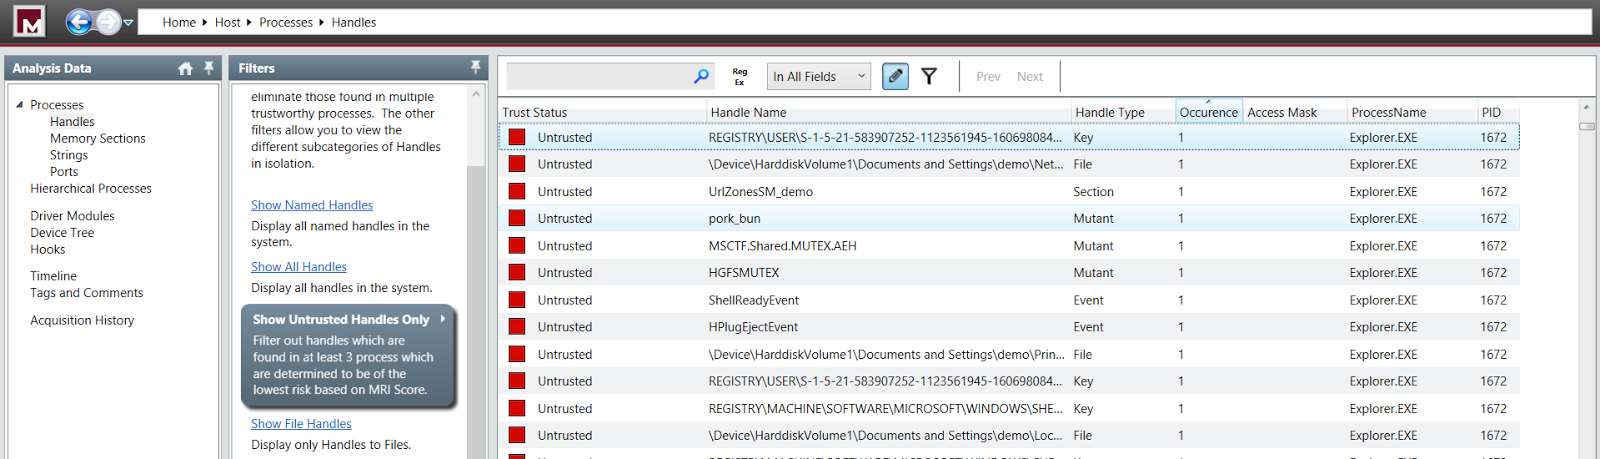Click Section type in UrlZonesSM_demo row
This screenshot has height=459, width=1600.
click(1093, 192)
